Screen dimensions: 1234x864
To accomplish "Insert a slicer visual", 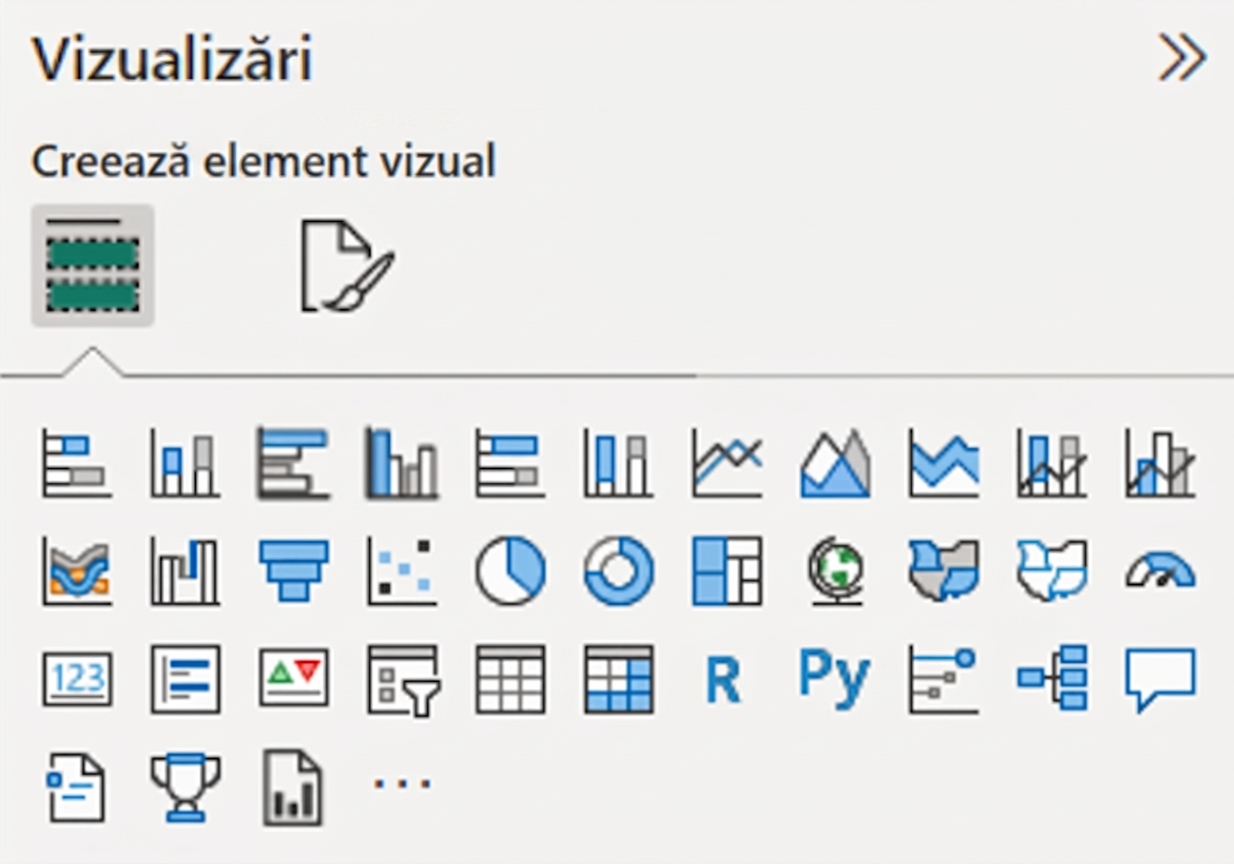I will click(402, 680).
